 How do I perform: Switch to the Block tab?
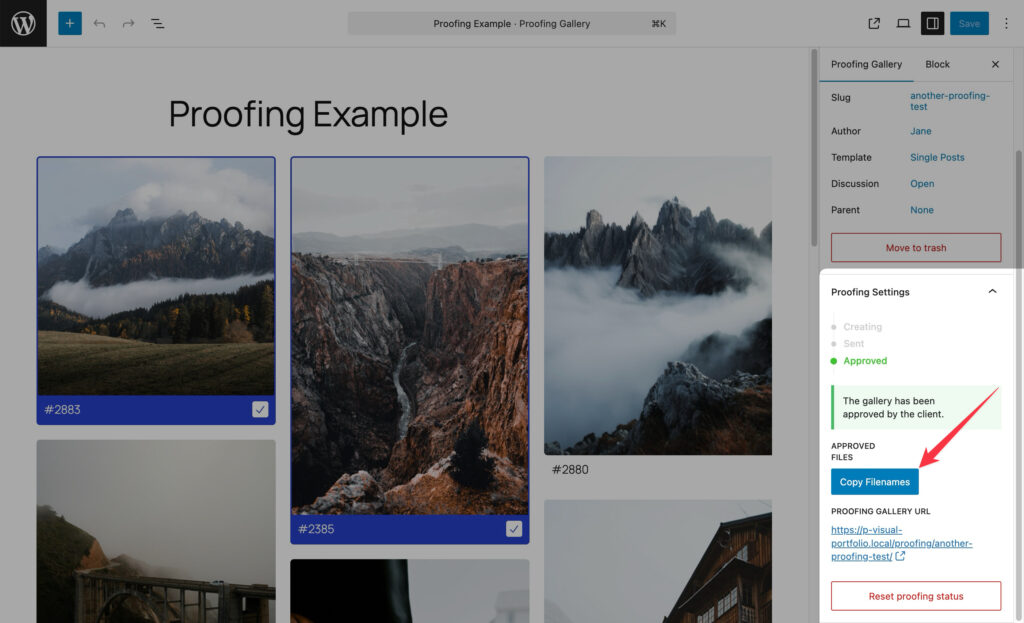click(937, 64)
